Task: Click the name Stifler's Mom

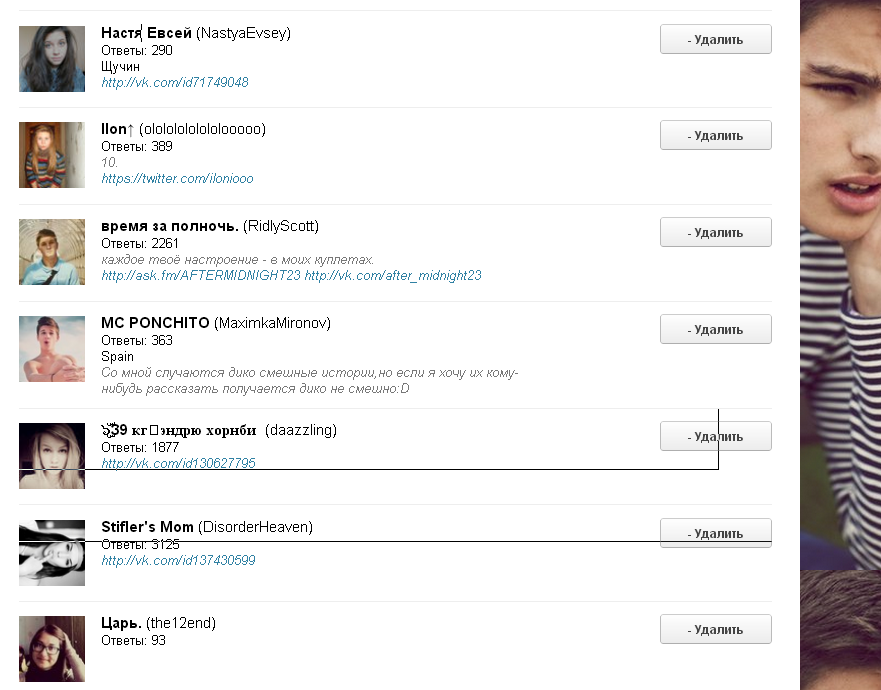Action: [x=147, y=527]
